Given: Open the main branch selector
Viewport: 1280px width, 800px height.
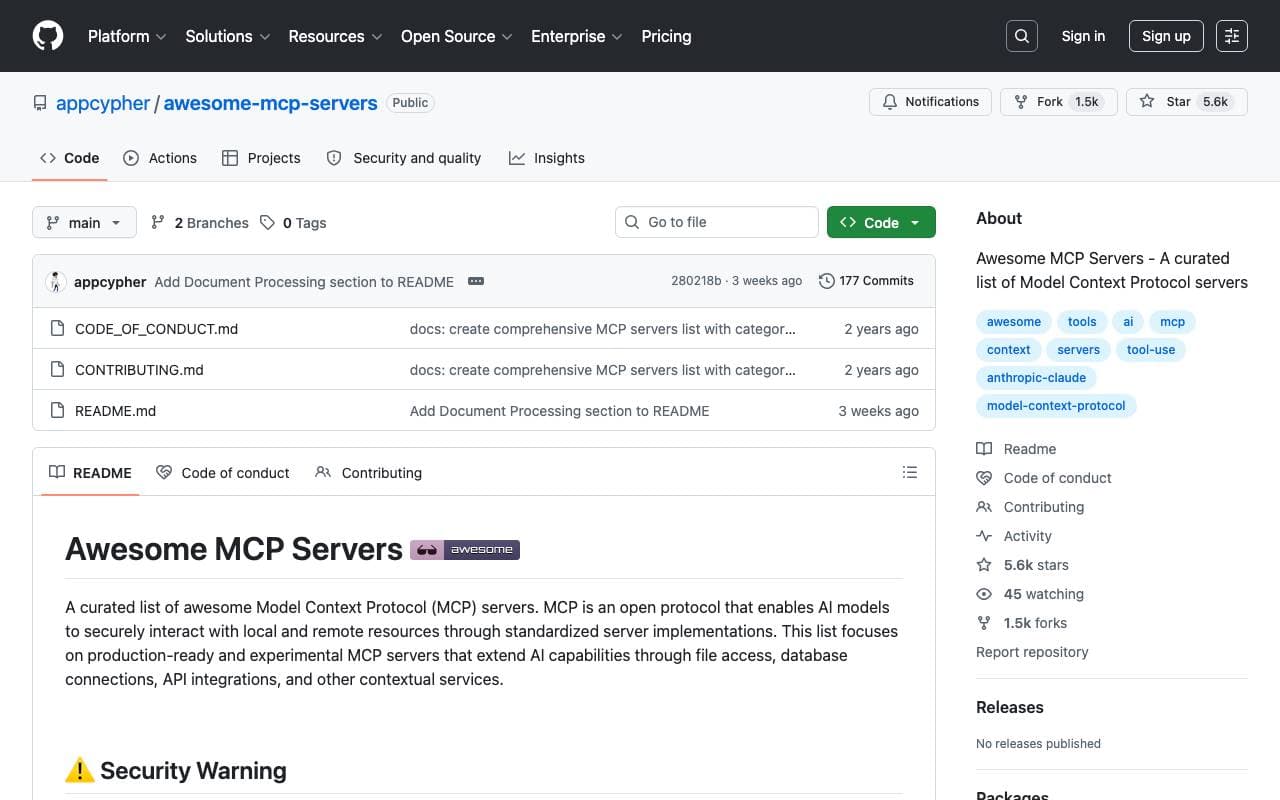Looking at the screenshot, I should [x=84, y=222].
